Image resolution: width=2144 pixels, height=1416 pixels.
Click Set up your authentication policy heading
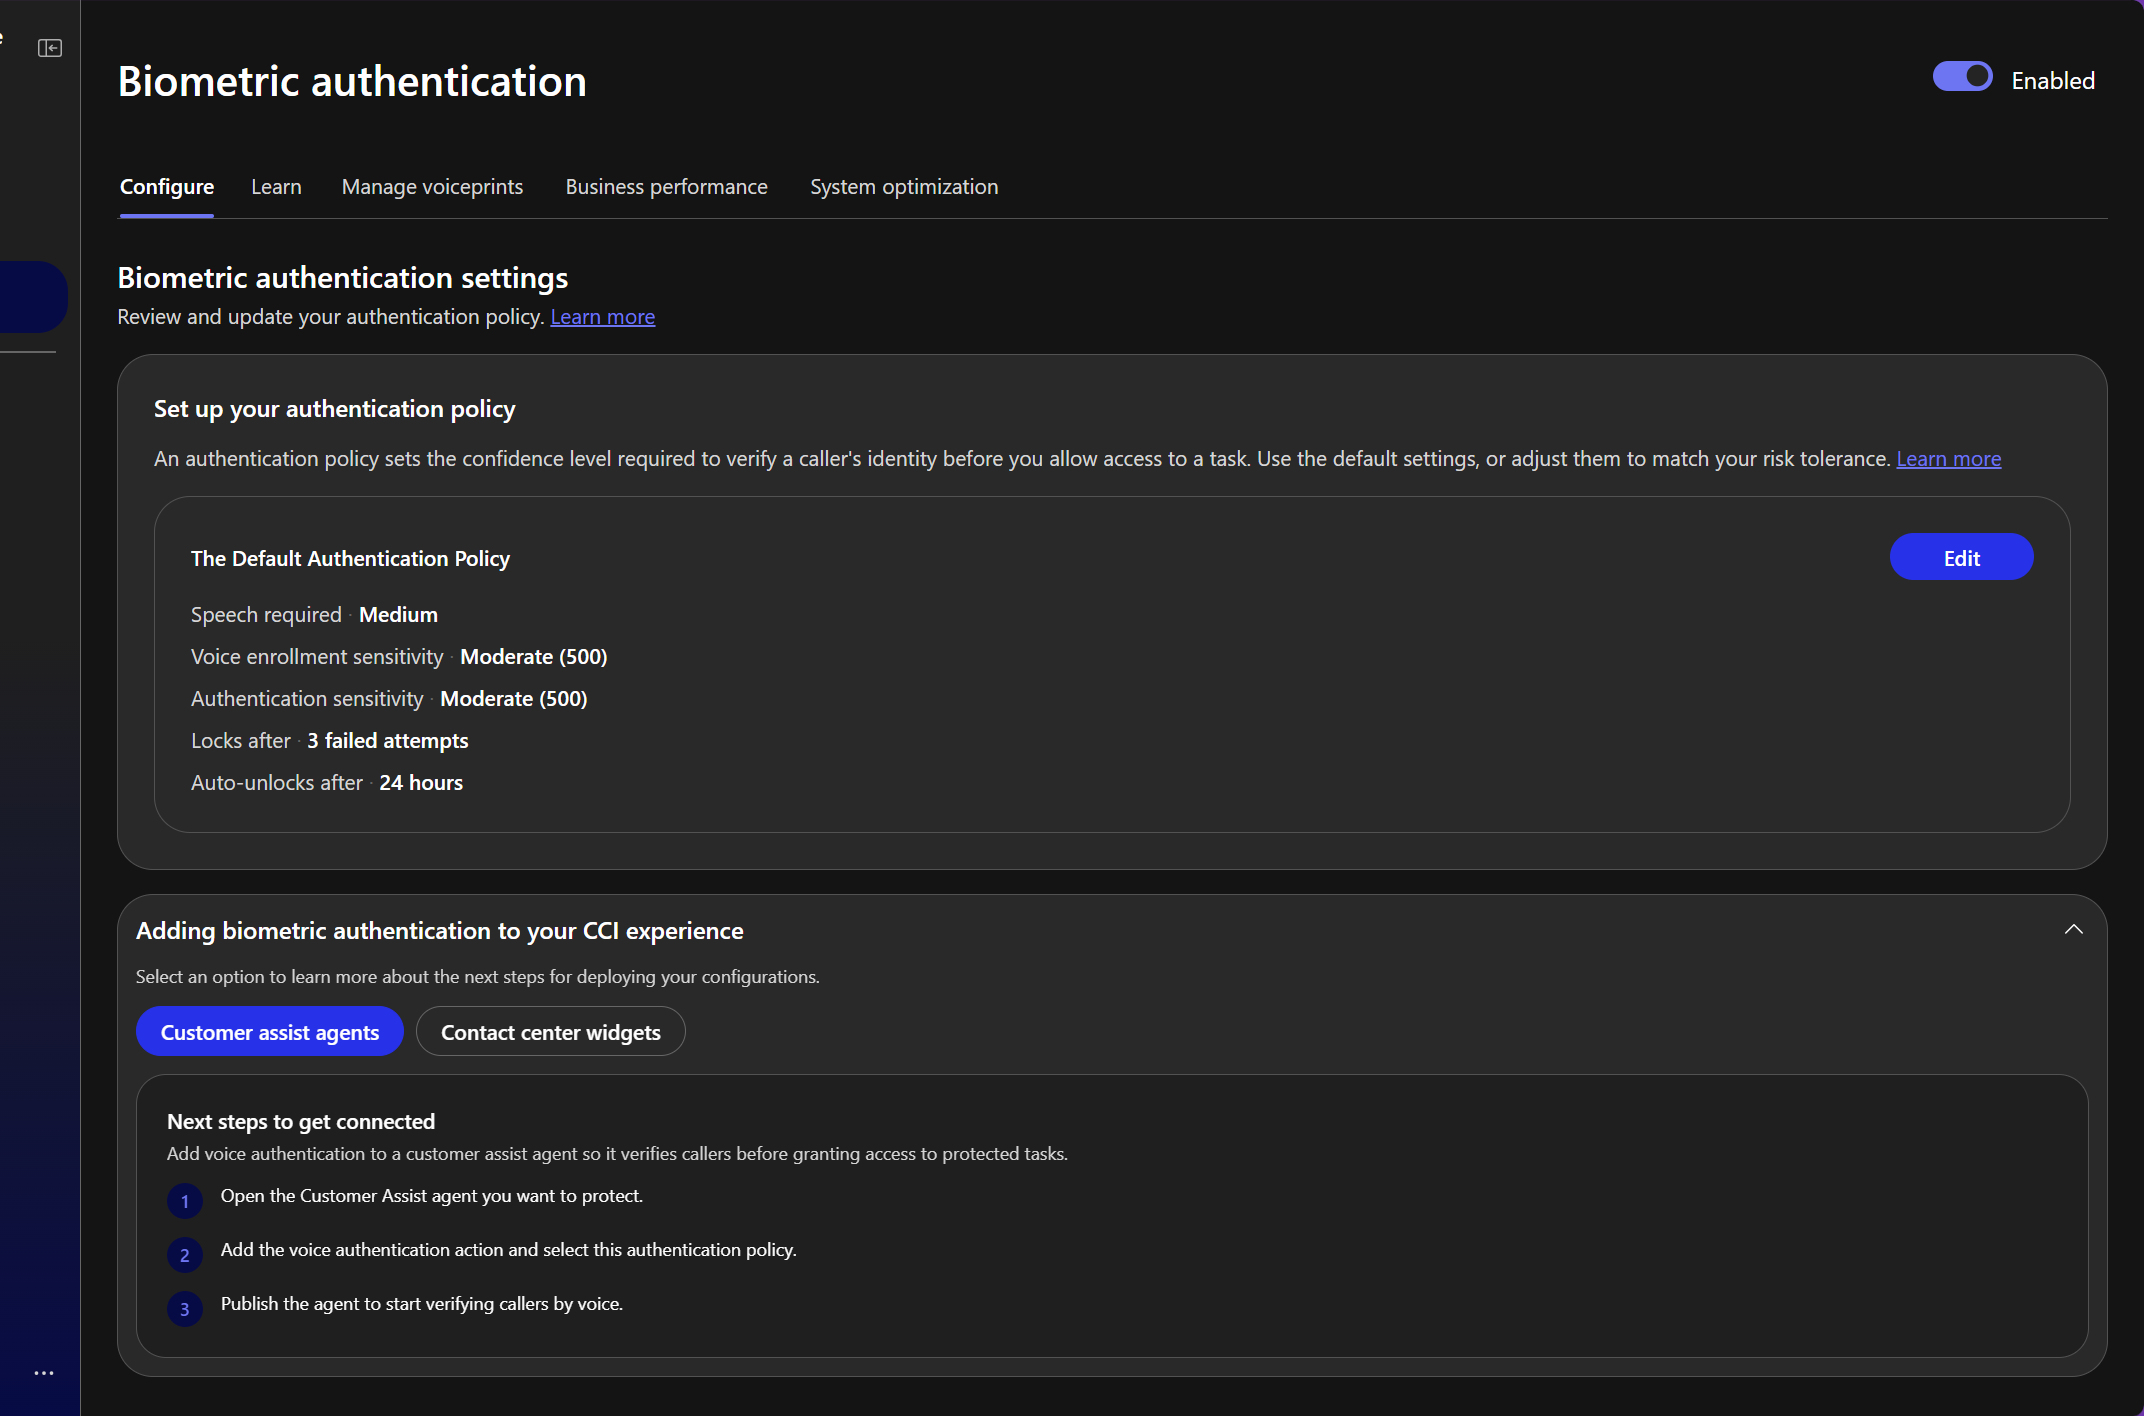click(335, 409)
